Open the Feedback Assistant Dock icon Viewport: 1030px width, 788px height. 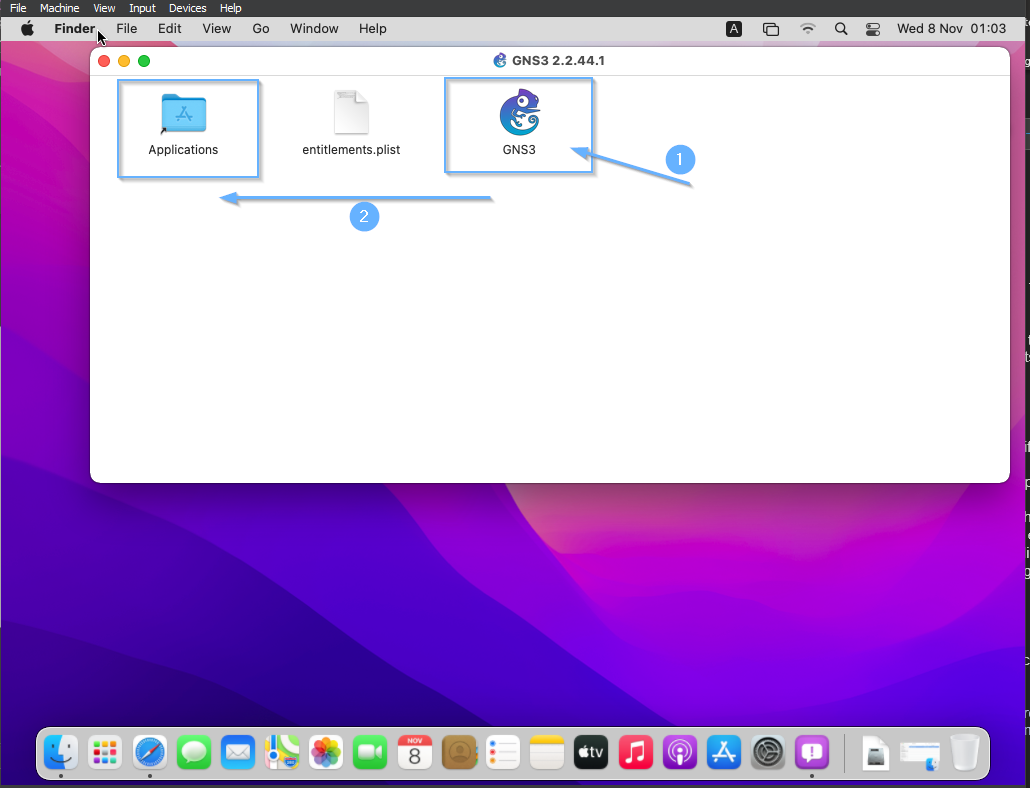click(x=812, y=751)
